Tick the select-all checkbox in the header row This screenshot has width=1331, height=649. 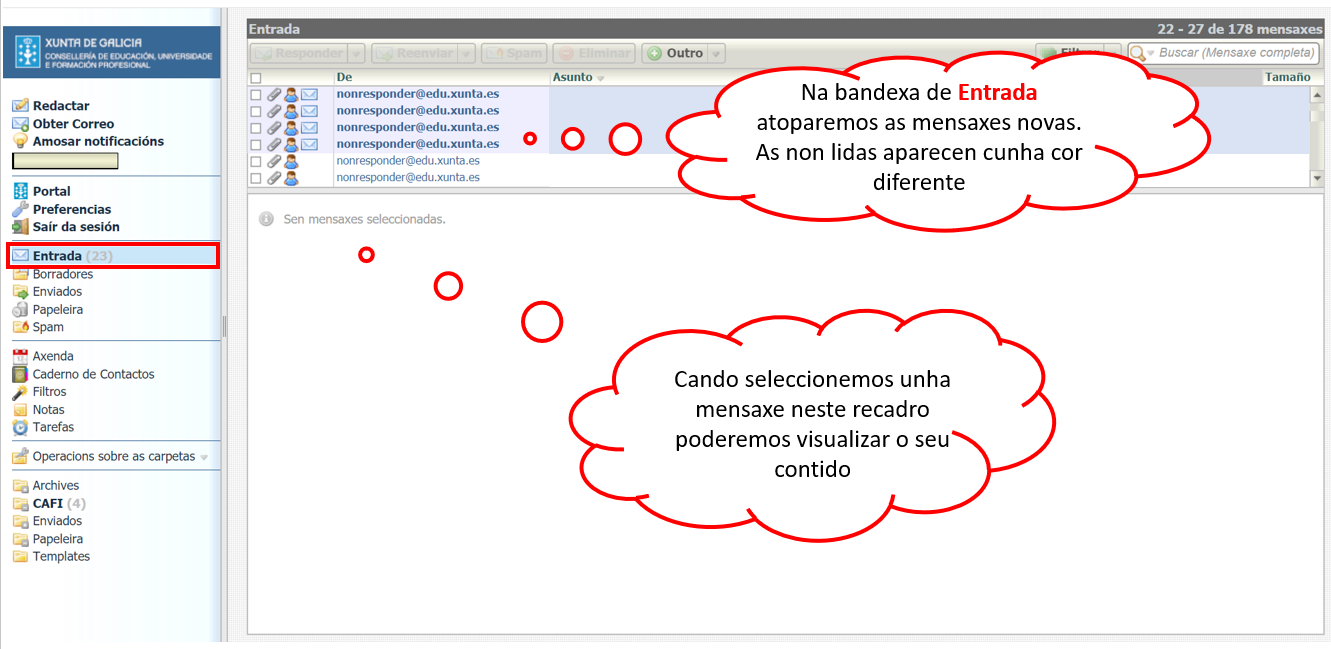pyautogui.click(x=256, y=78)
